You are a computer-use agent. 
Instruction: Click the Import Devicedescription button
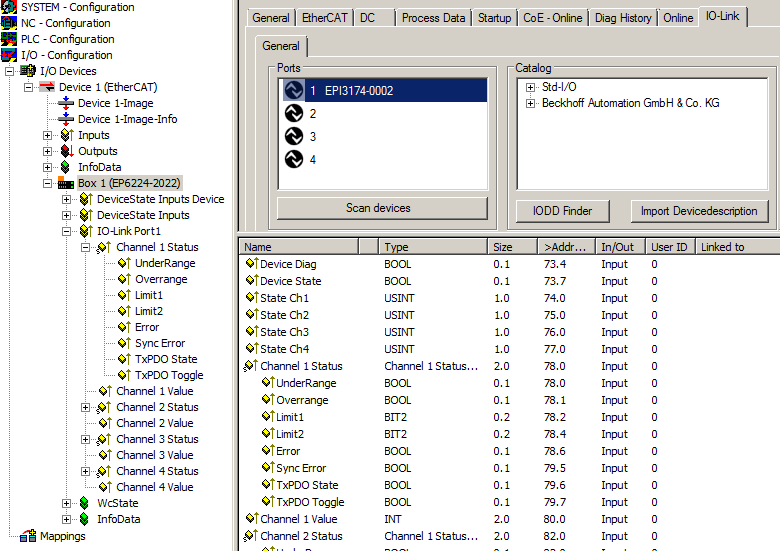click(x=699, y=211)
